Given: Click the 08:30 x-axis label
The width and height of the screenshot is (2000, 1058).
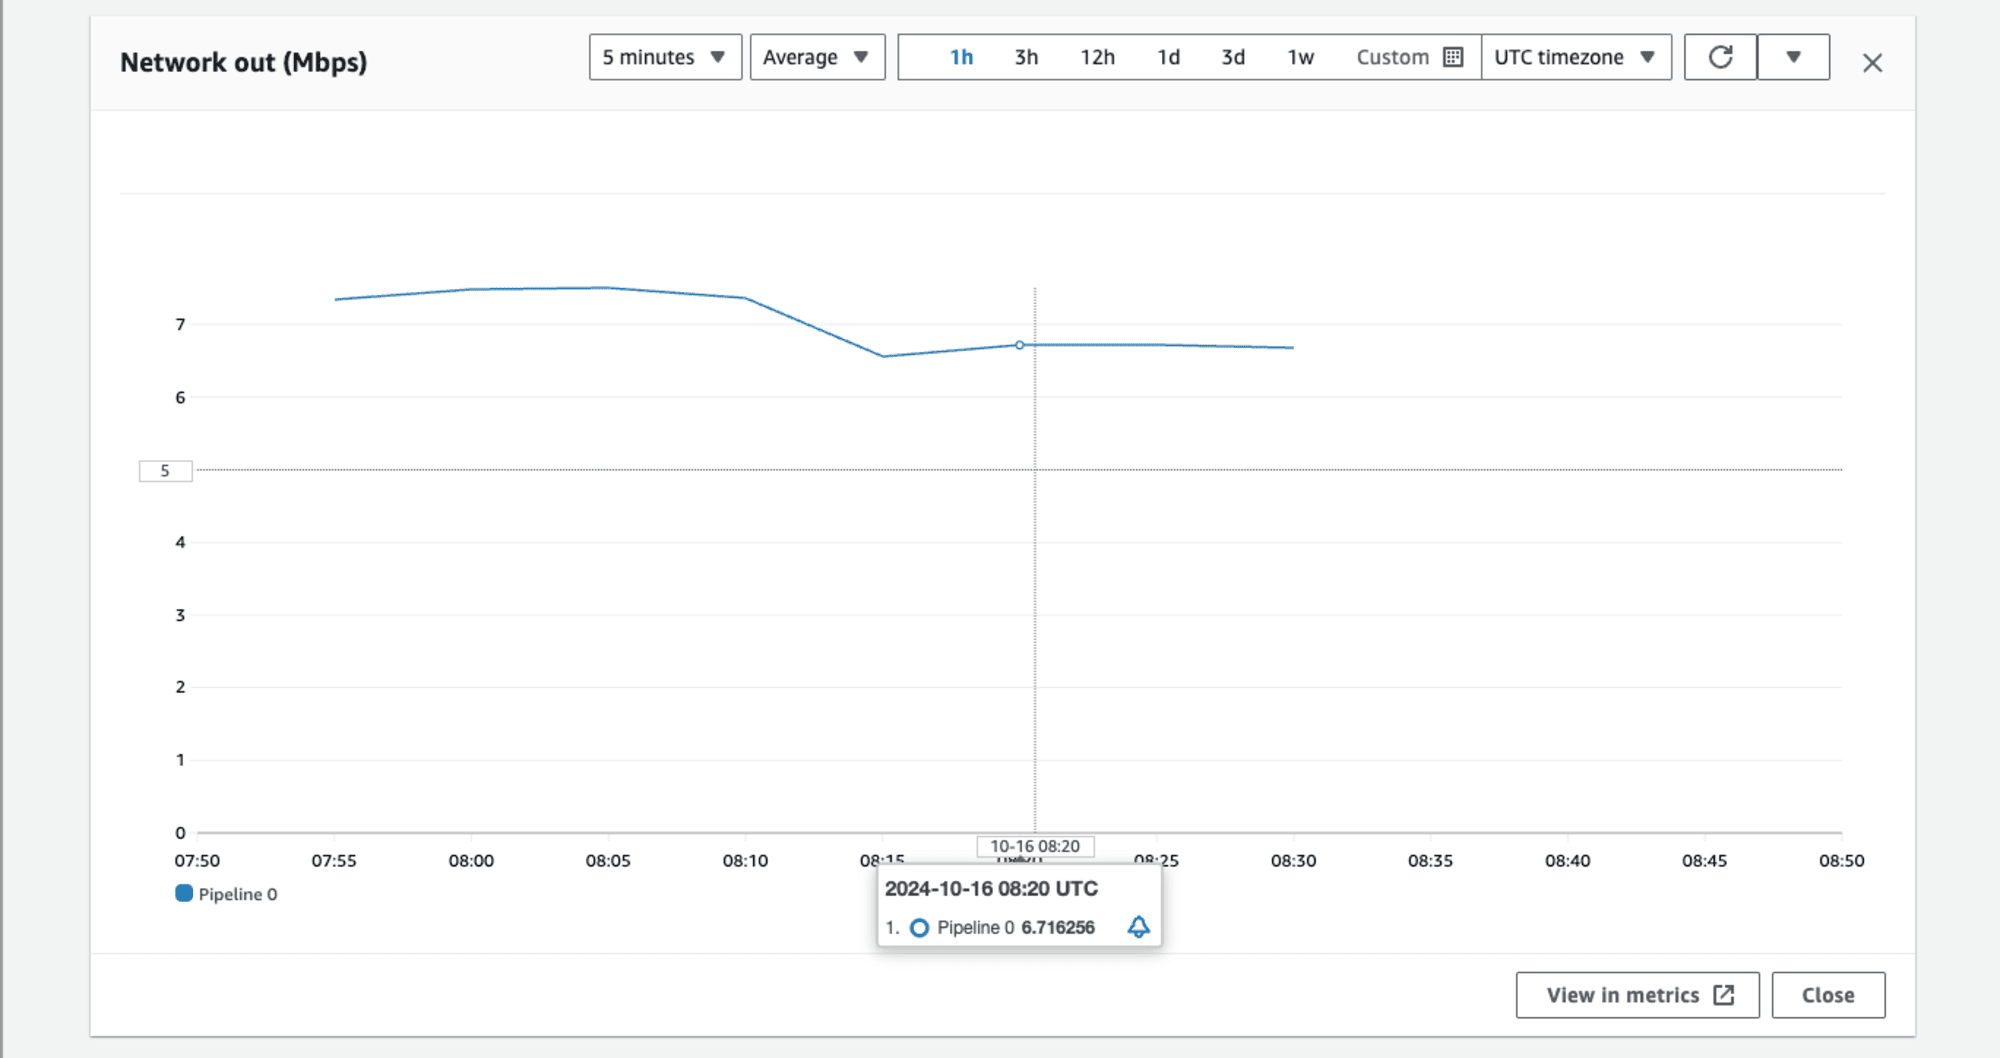Looking at the screenshot, I should (1293, 860).
